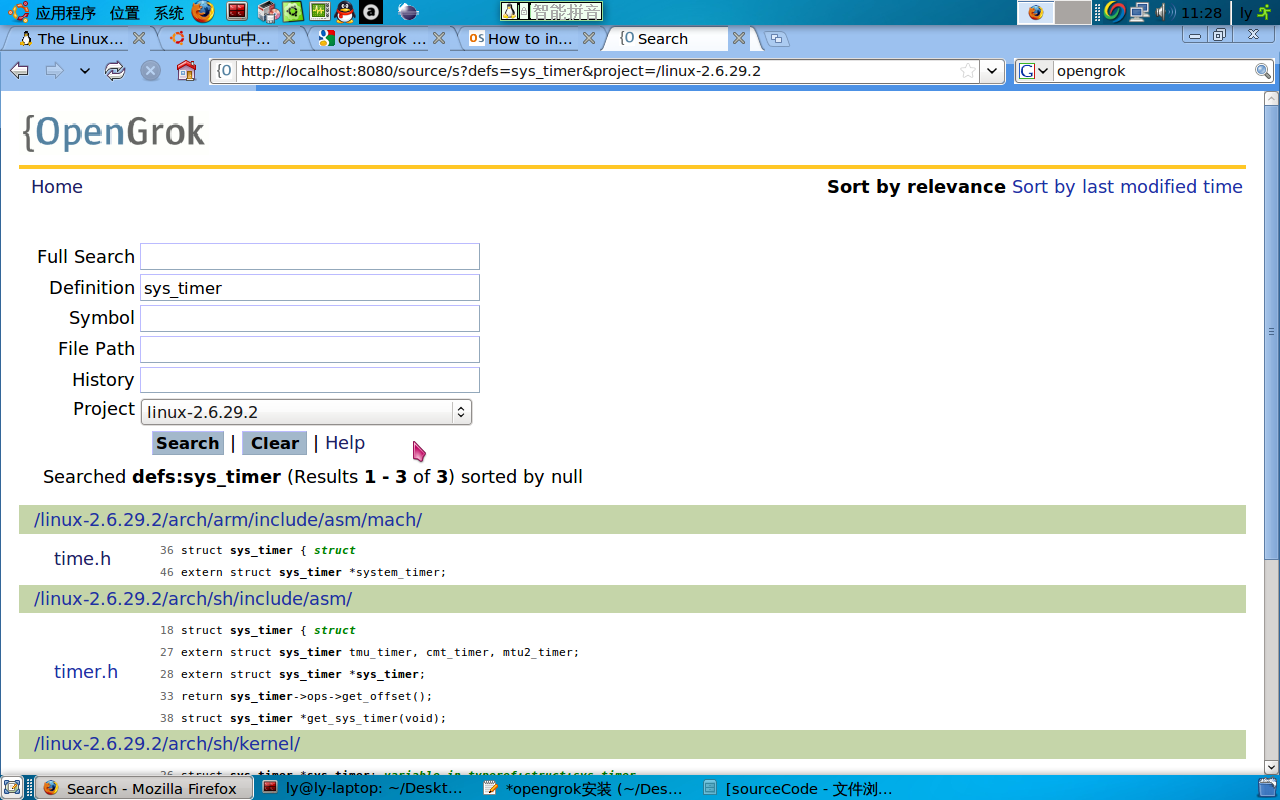This screenshot has height=800, width=1280.
Task: Open the 应用程序 menu
Action: coord(65,12)
